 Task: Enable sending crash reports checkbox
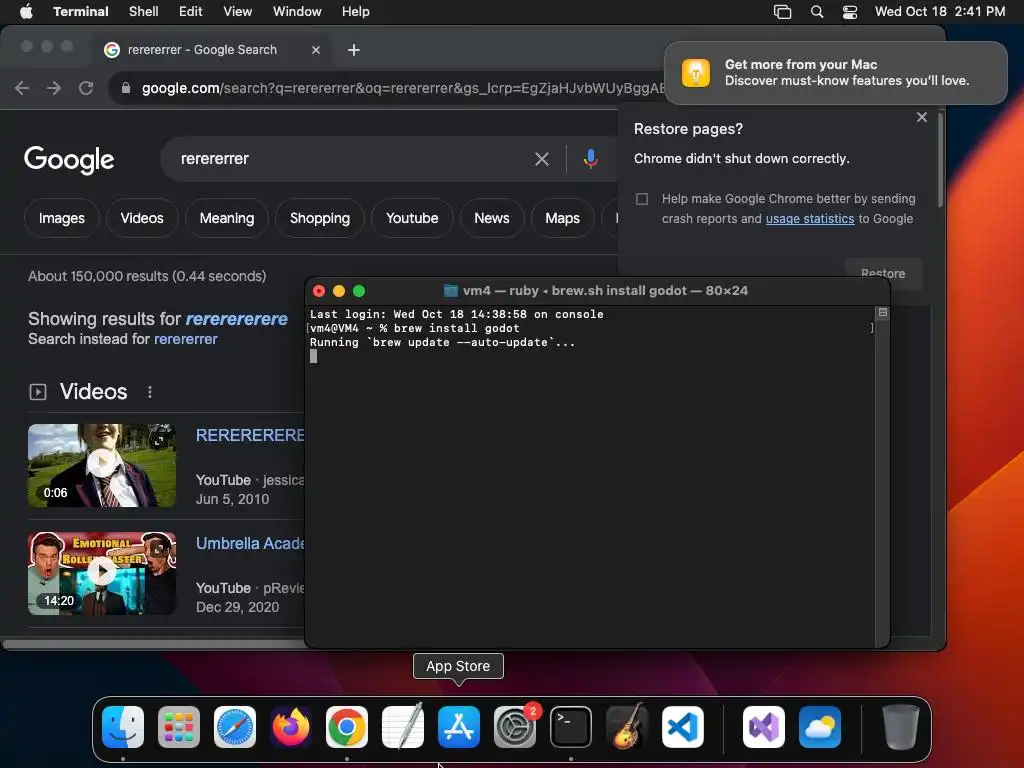coord(642,199)
